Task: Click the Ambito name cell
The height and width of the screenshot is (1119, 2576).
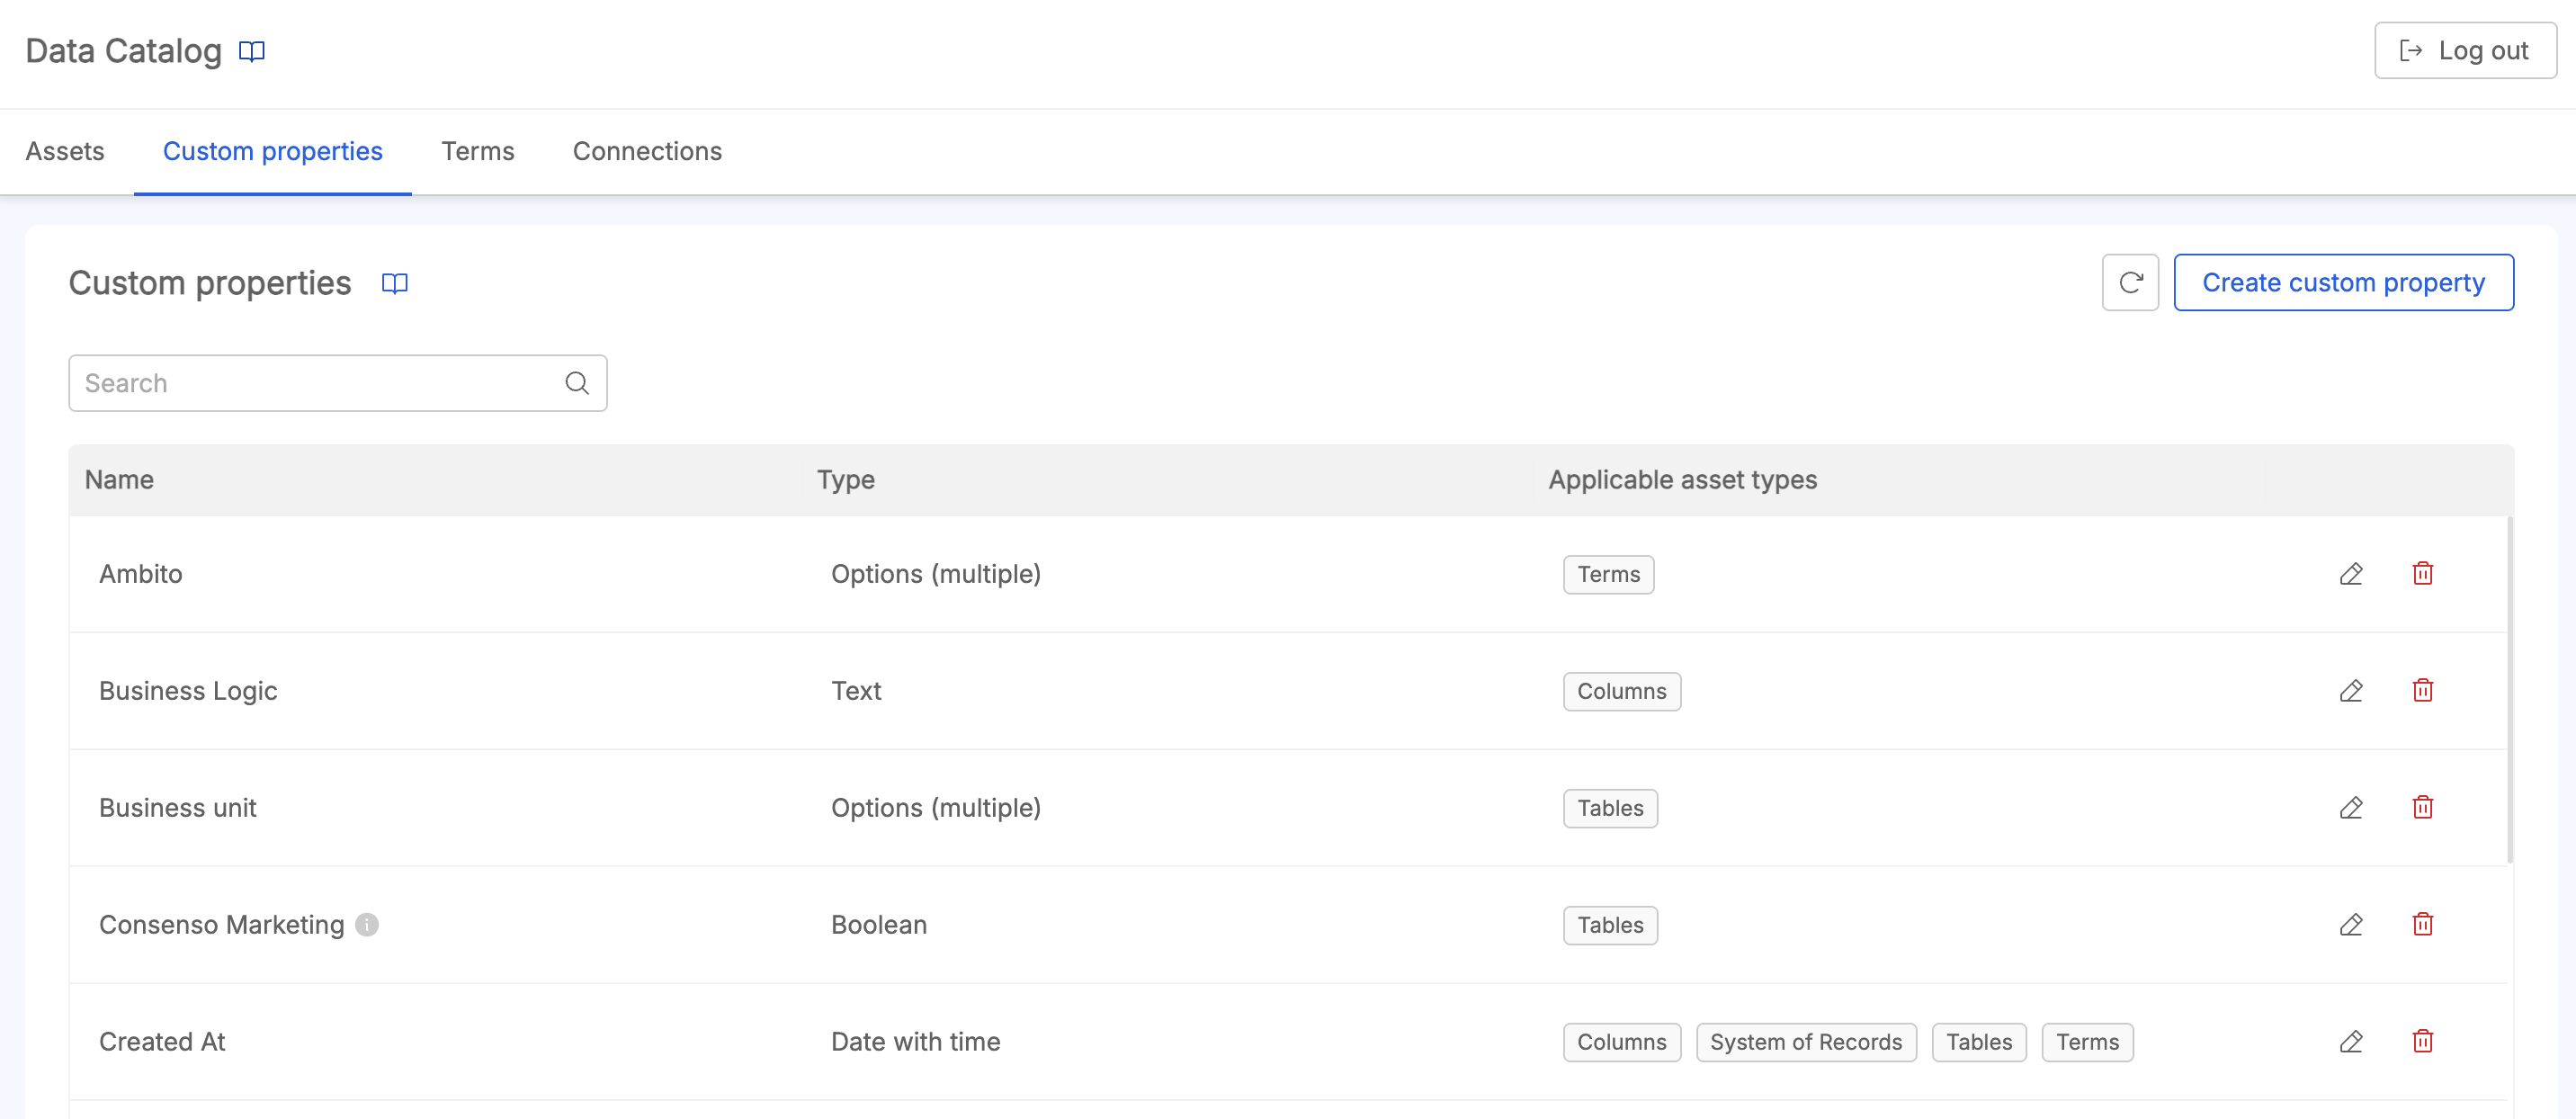Action: (x=141, y=574)
